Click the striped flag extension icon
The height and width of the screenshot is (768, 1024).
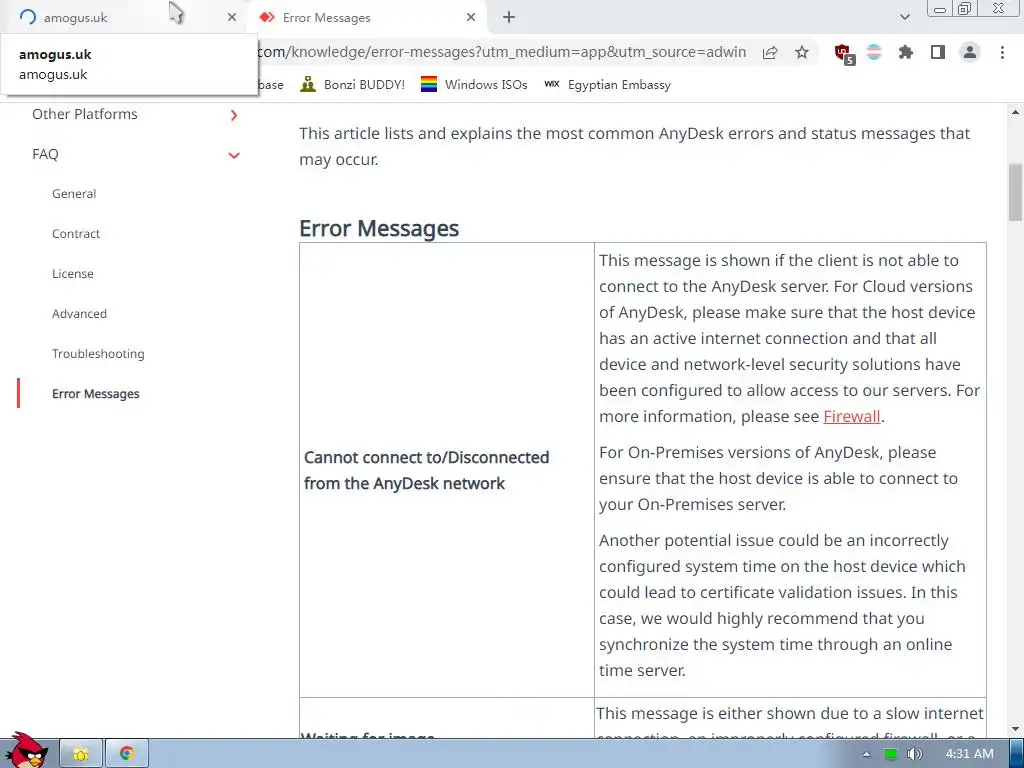point(874,52)
